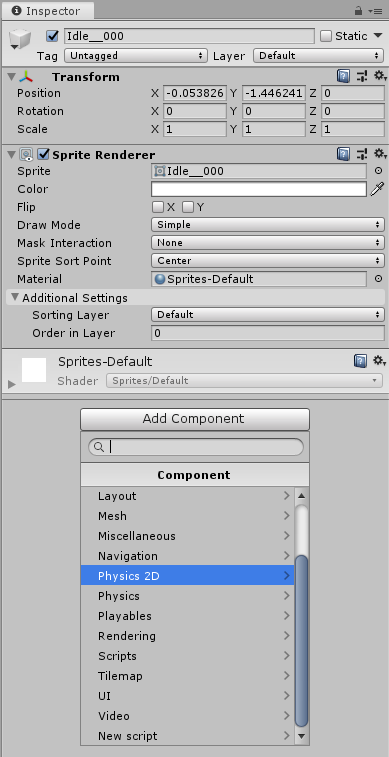Viewport: 389px width, 757px height.
Task: Open Sprite Renderer preset icon
Action: point(362,154)
